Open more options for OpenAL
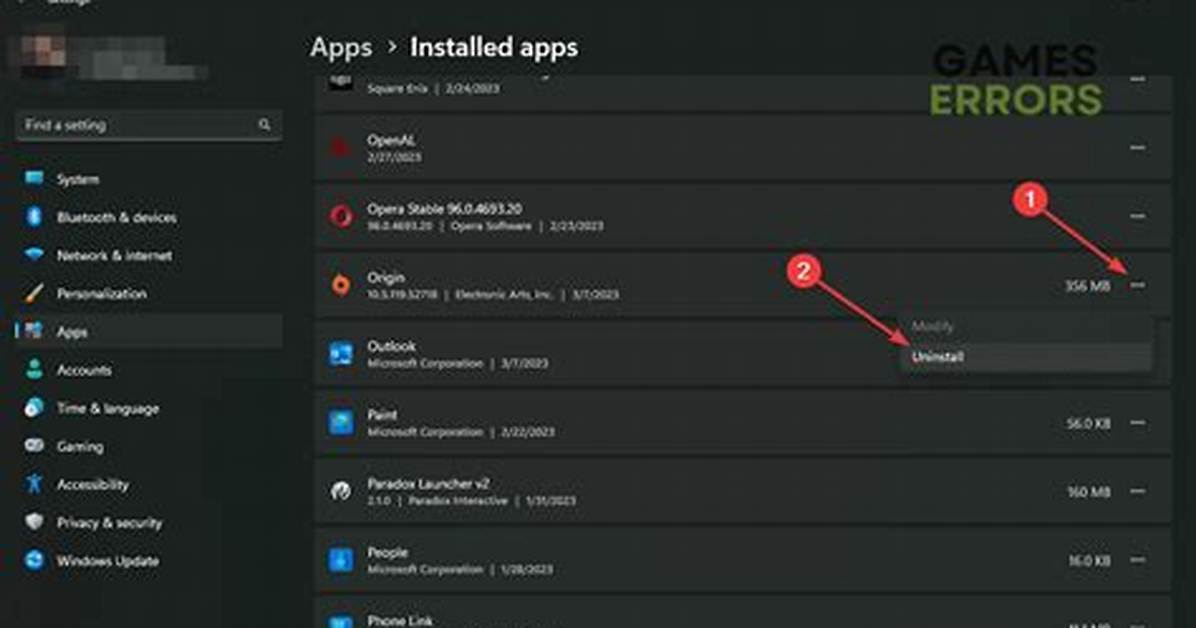1196x628 pixels. pyautogui.click(x=1137, y=147)
